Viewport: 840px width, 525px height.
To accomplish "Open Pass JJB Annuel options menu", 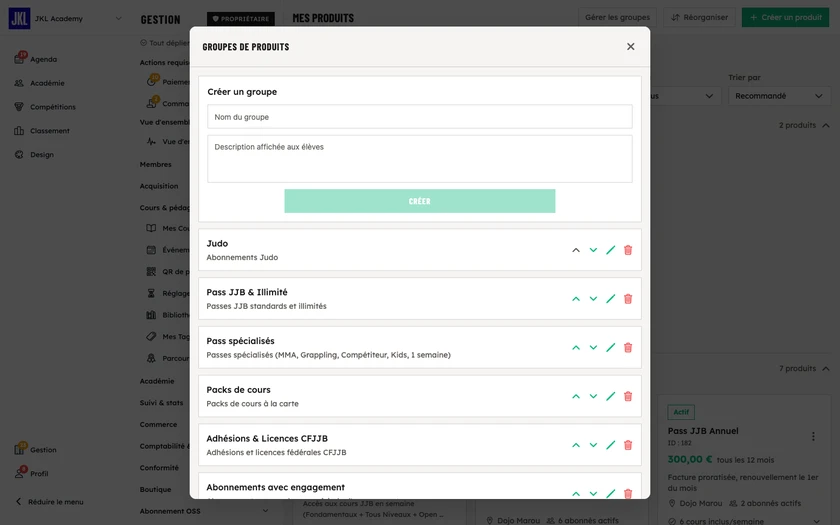I will pyautogui.click(x=813, y=436).
